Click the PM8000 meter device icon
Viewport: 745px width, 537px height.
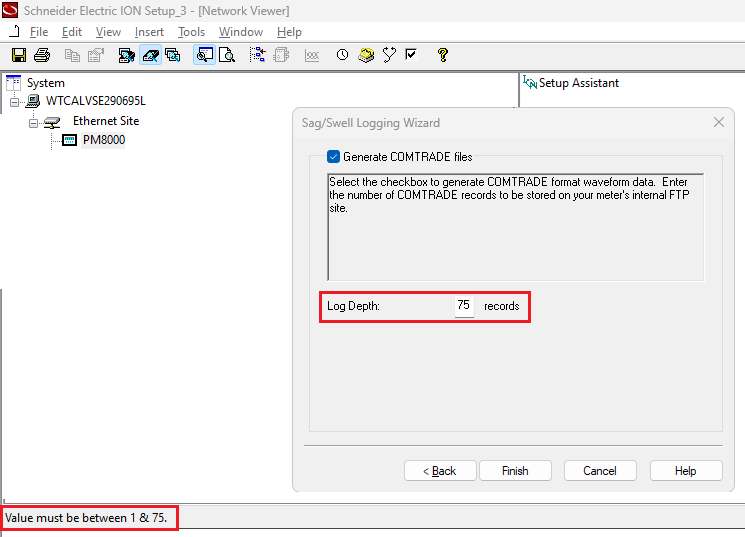69,140
